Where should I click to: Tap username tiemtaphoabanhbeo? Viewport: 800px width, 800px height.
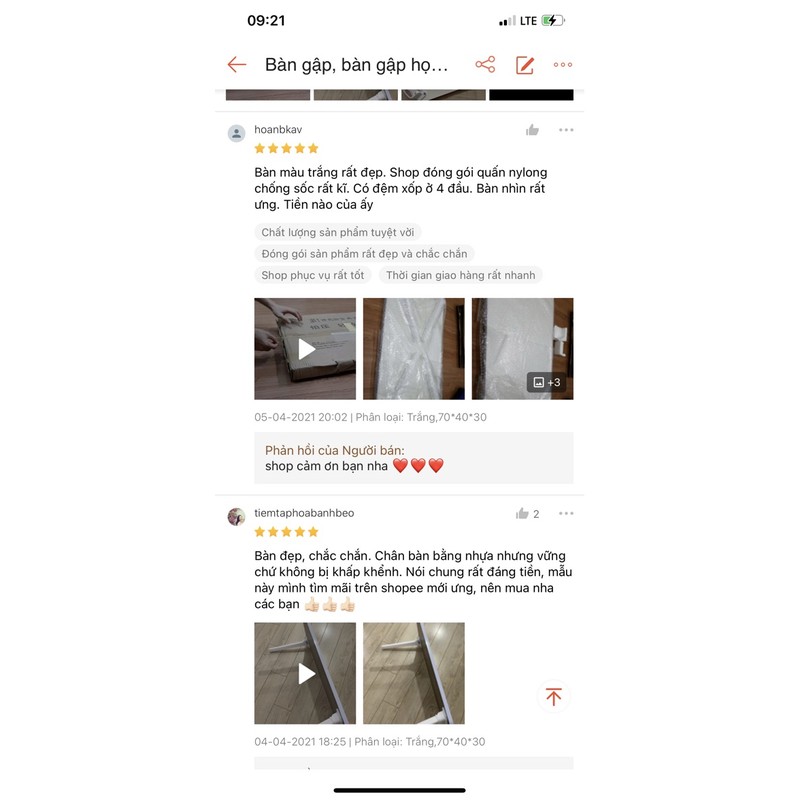click(304, 513)
